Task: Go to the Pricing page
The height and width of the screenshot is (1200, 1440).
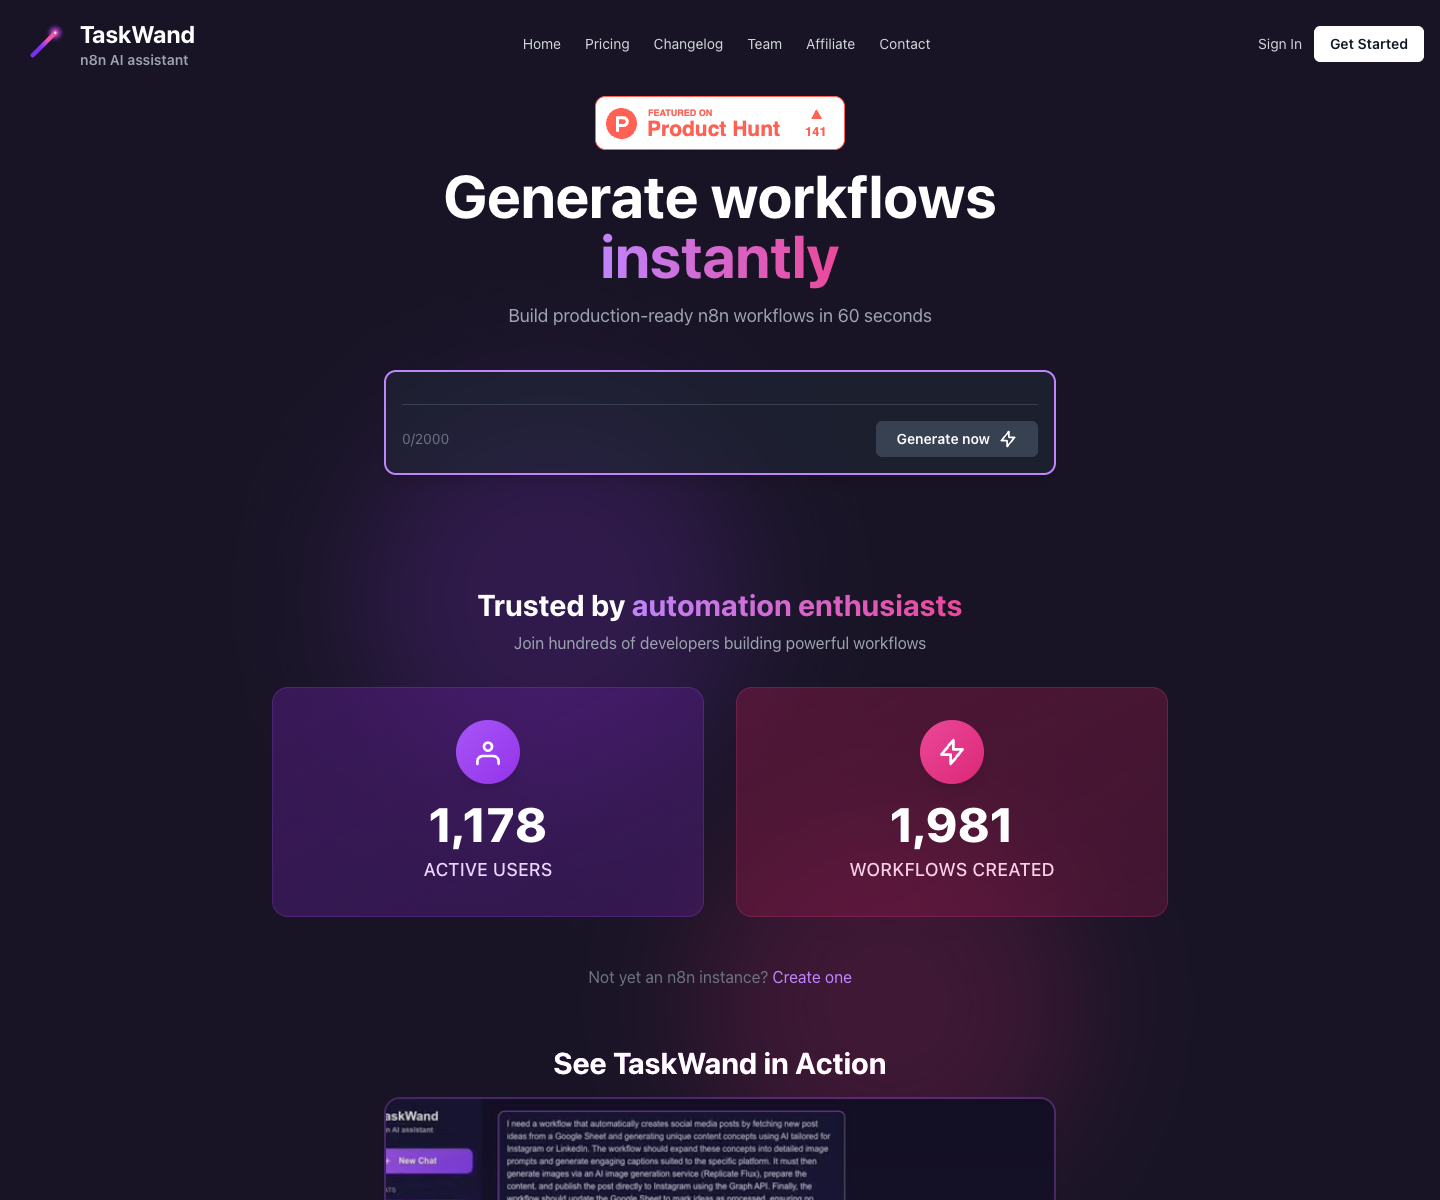Action: click(x=607, y=44)
